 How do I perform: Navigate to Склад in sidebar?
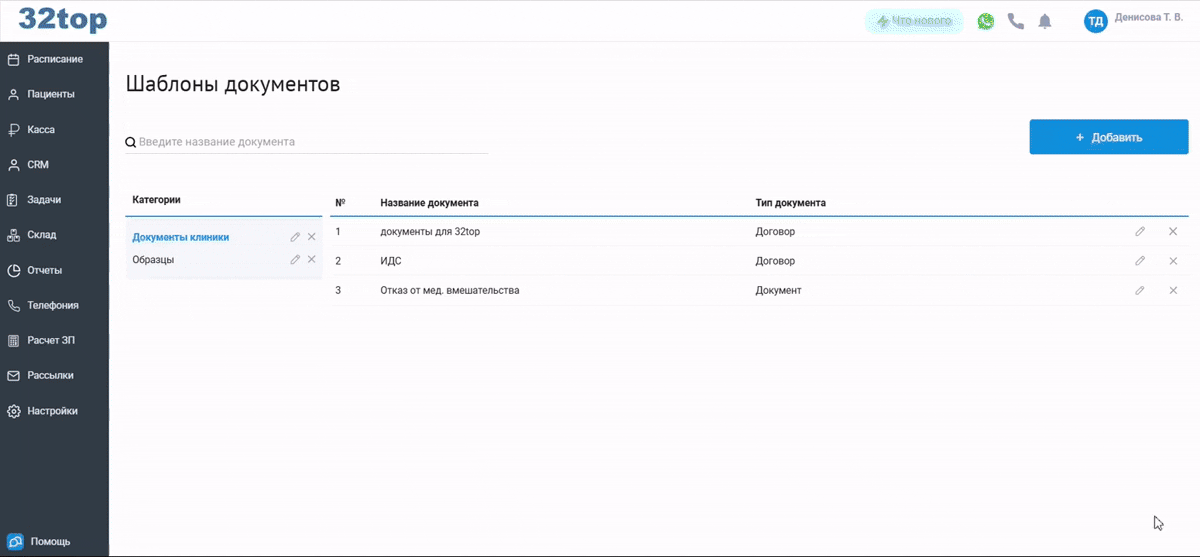click(42, 235)
